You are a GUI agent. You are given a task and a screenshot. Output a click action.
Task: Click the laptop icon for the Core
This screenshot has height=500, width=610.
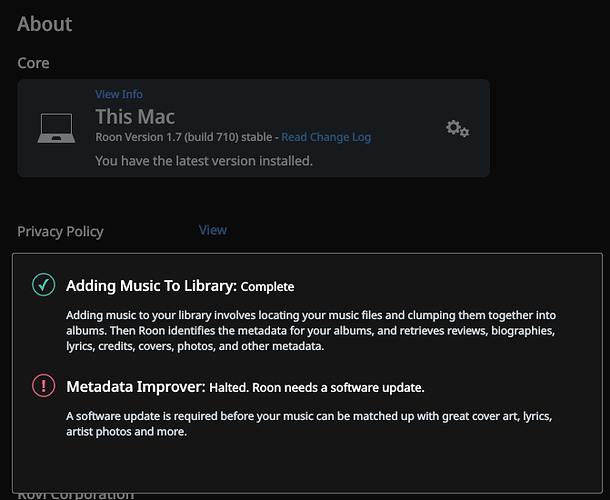click(x=56, y=129)
